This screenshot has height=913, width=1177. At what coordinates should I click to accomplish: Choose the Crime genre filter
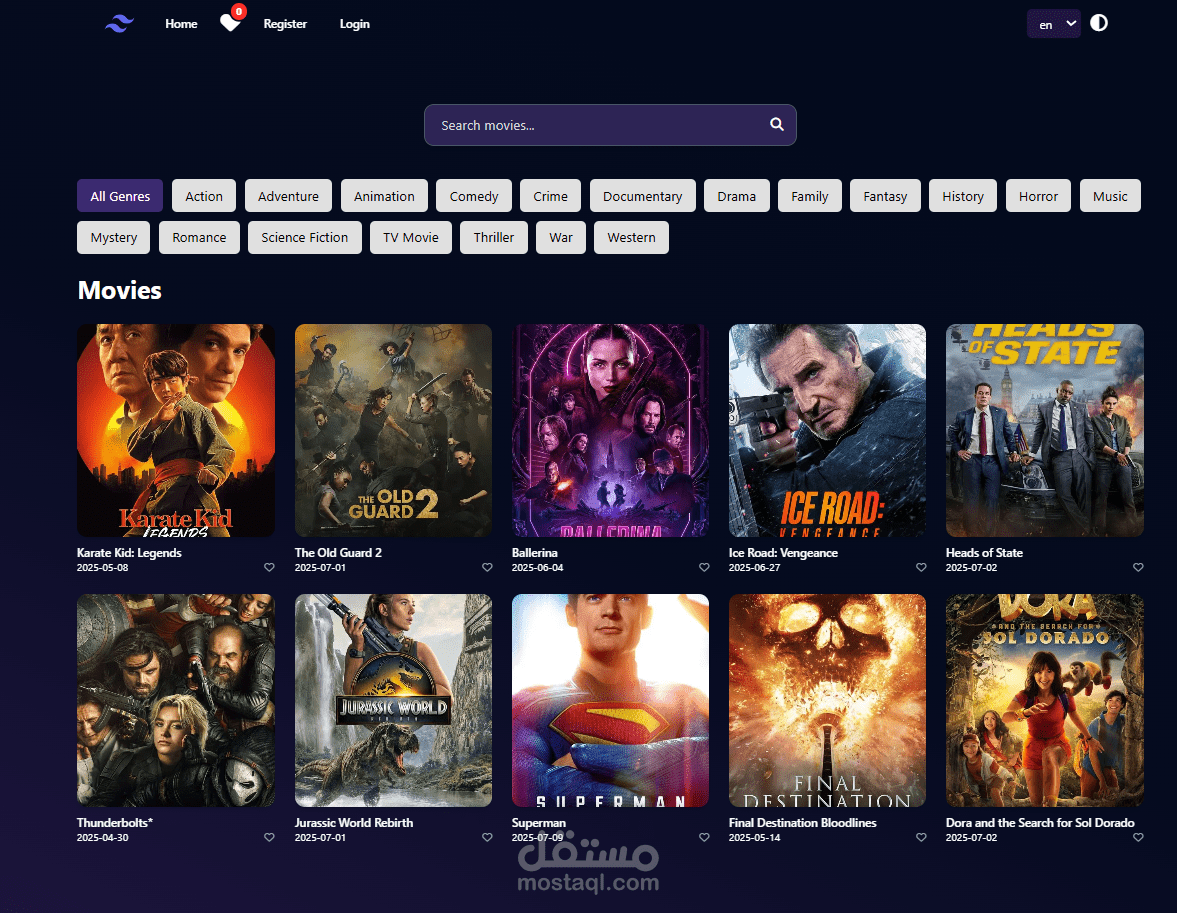550,196
